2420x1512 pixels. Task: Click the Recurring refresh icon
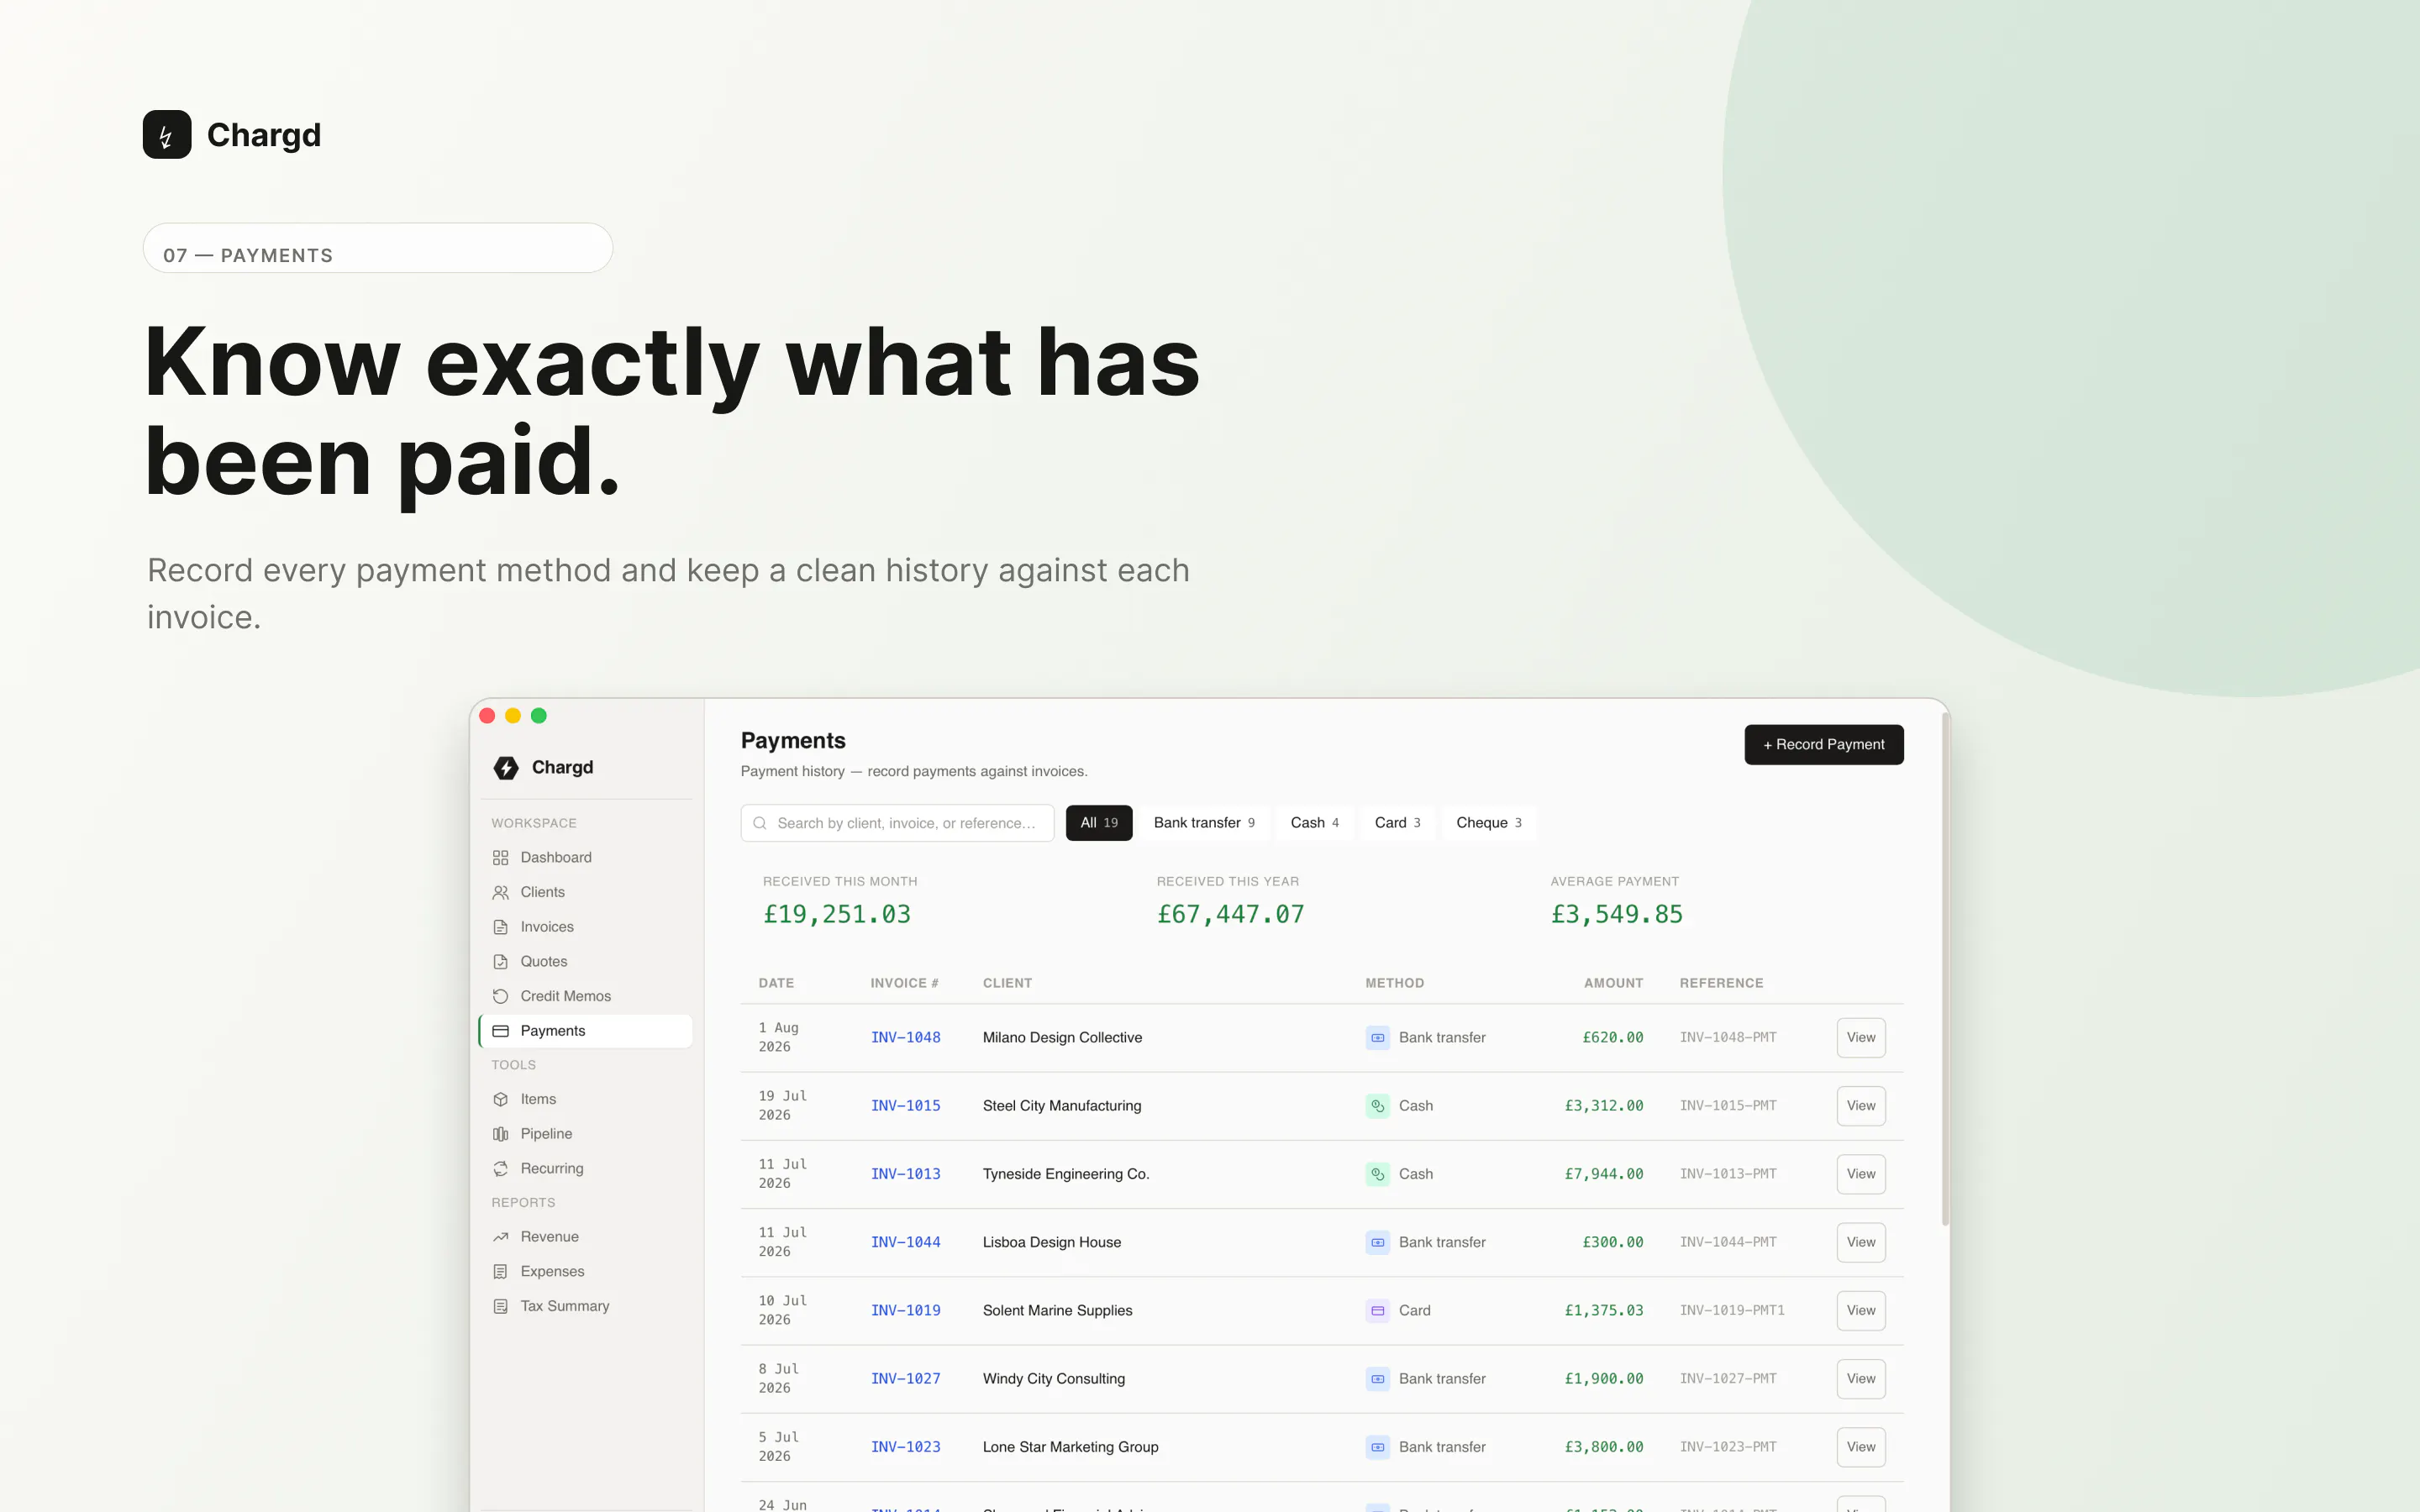point(501,1168)
